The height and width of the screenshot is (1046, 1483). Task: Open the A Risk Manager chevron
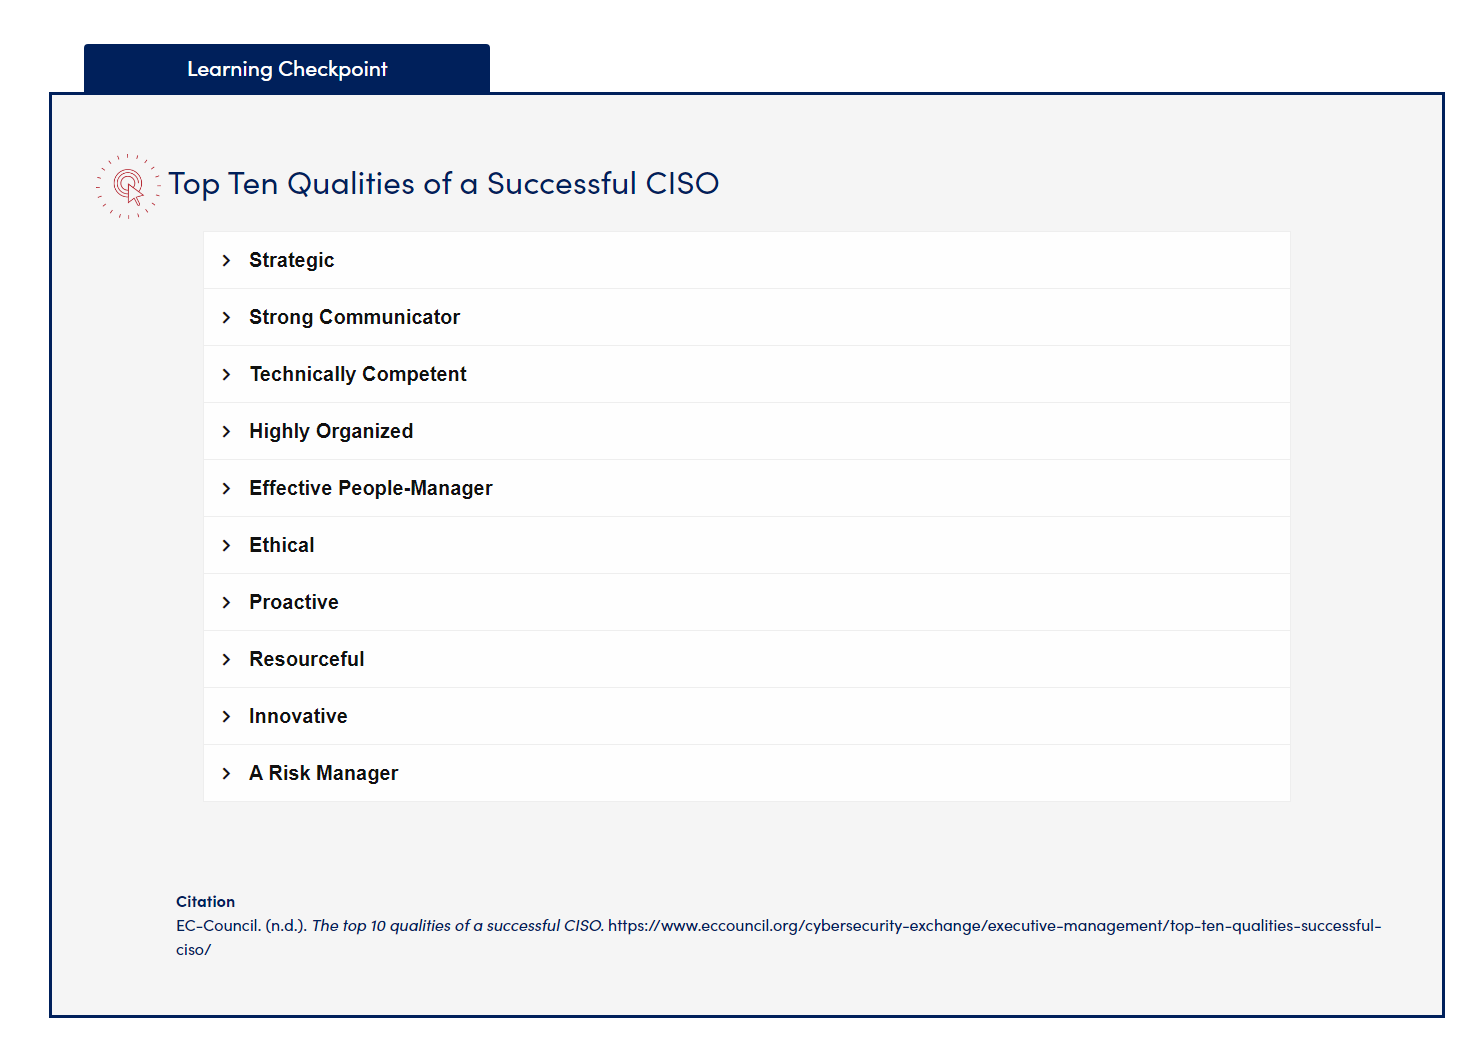click(227, 774)
